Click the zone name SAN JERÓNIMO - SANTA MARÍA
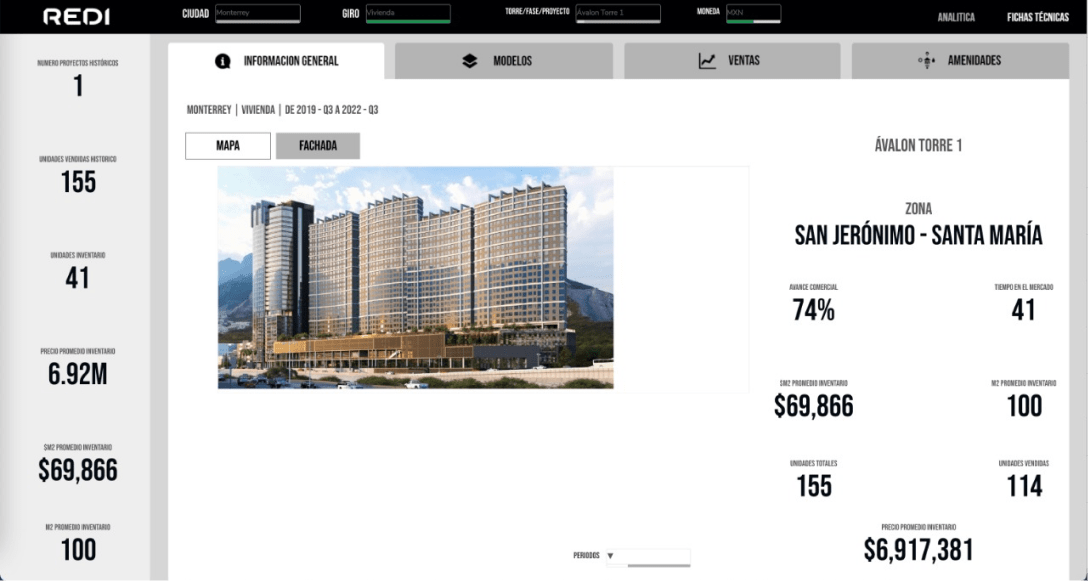This screenshot has width=1088, height=581. [x=919, y=235]
